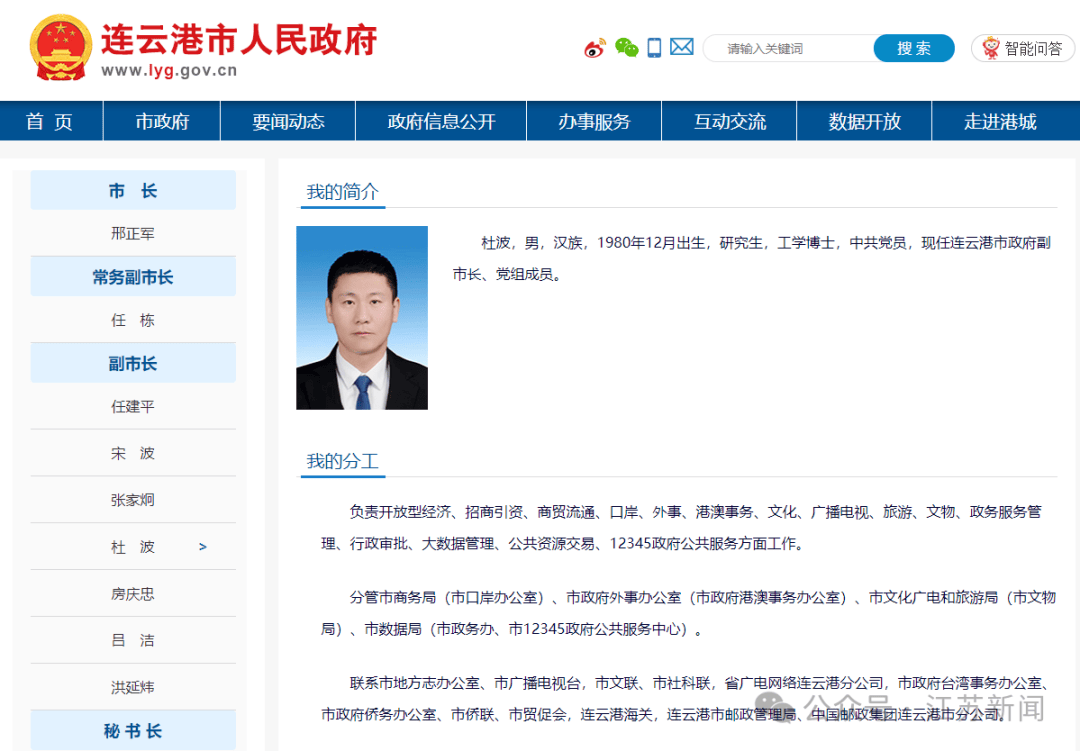The image size is (1080, 751).
Task: Click the 常务副市长 section header
Action: click(x=133, y=277)
